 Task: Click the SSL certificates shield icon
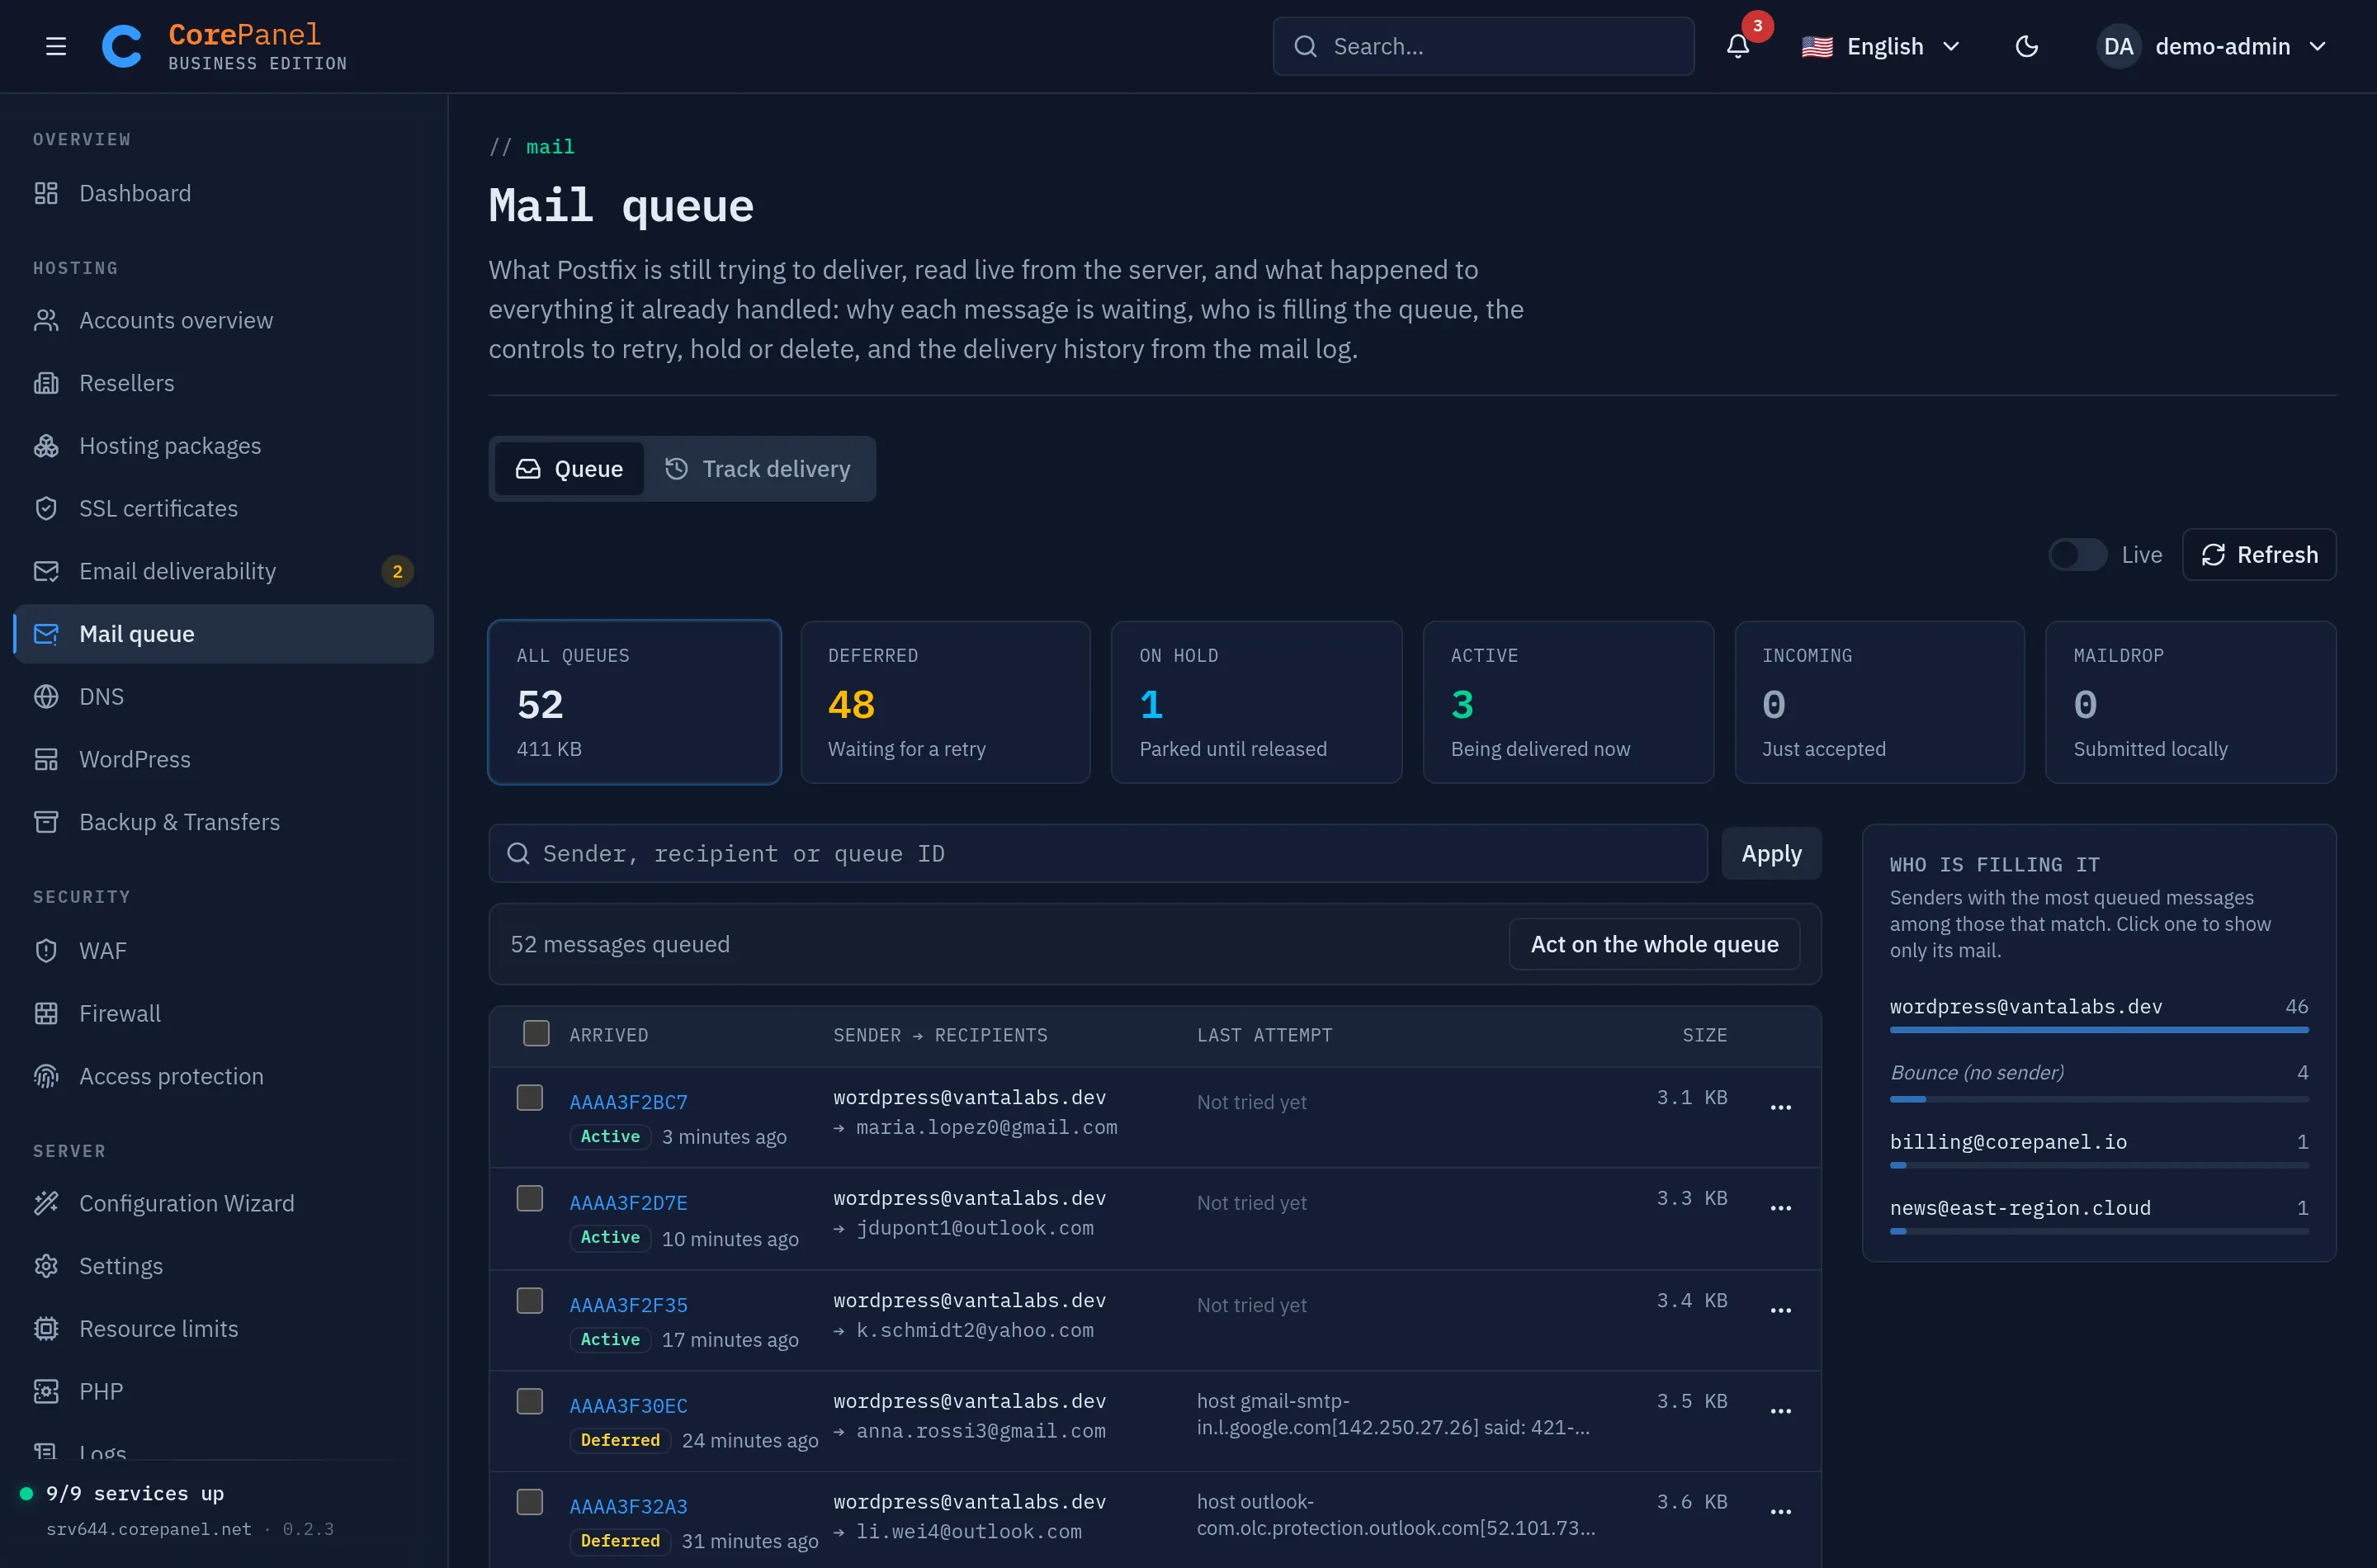coord(46,508)
